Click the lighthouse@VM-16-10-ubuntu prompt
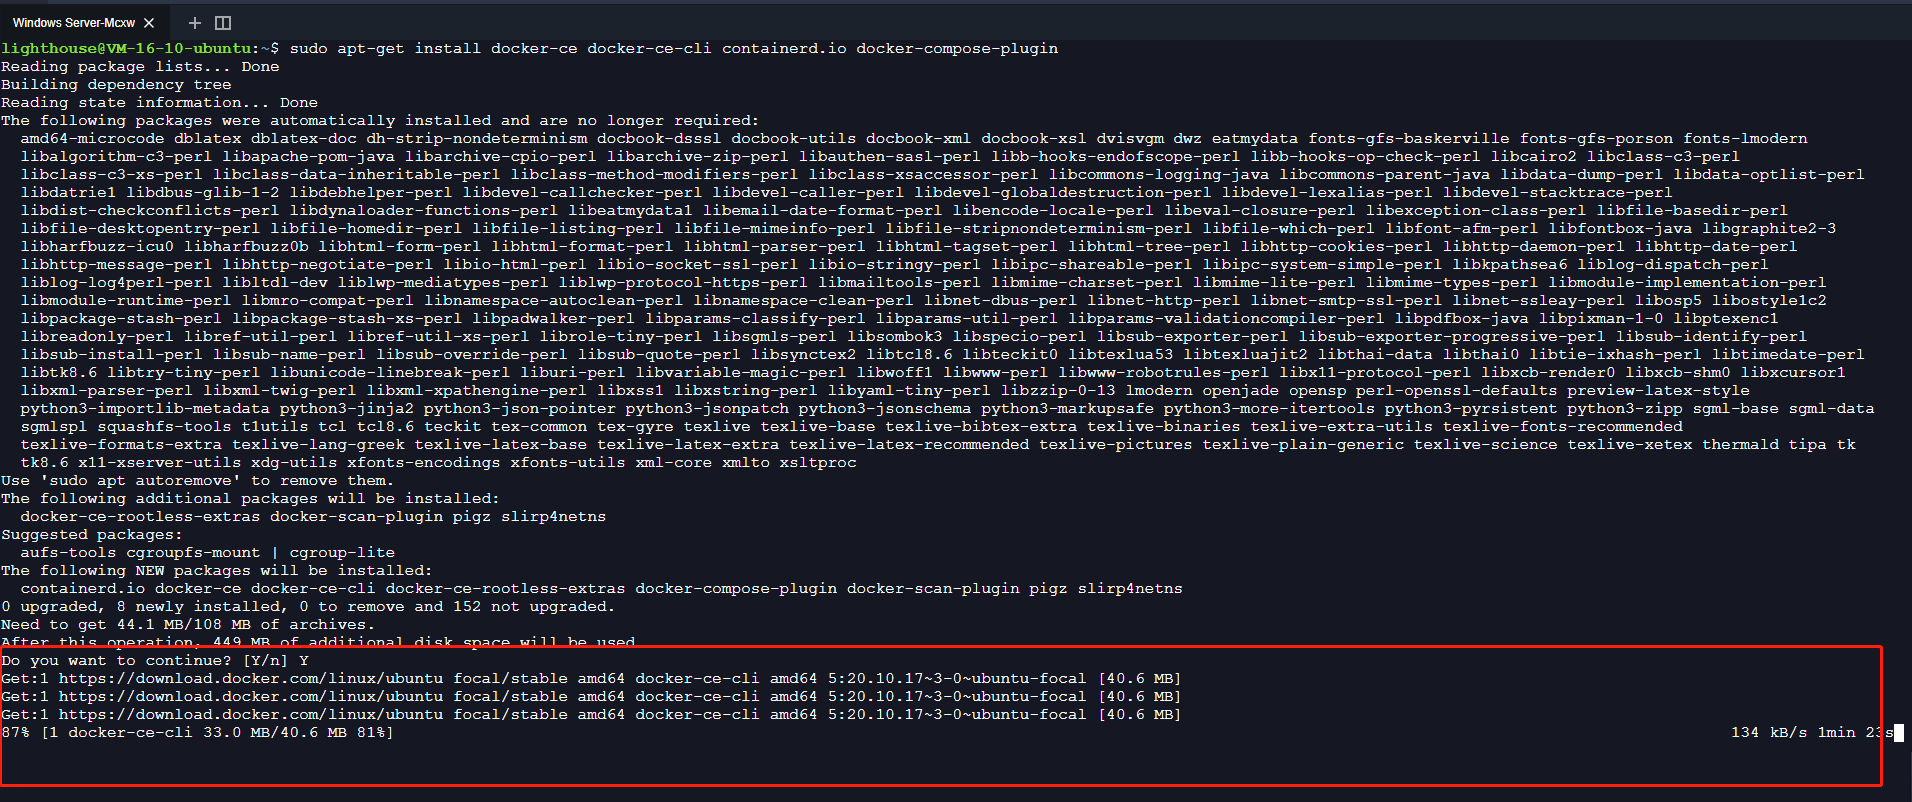Image resolution: width=1912 pixels, height=802 pixels. coord(140,48)
